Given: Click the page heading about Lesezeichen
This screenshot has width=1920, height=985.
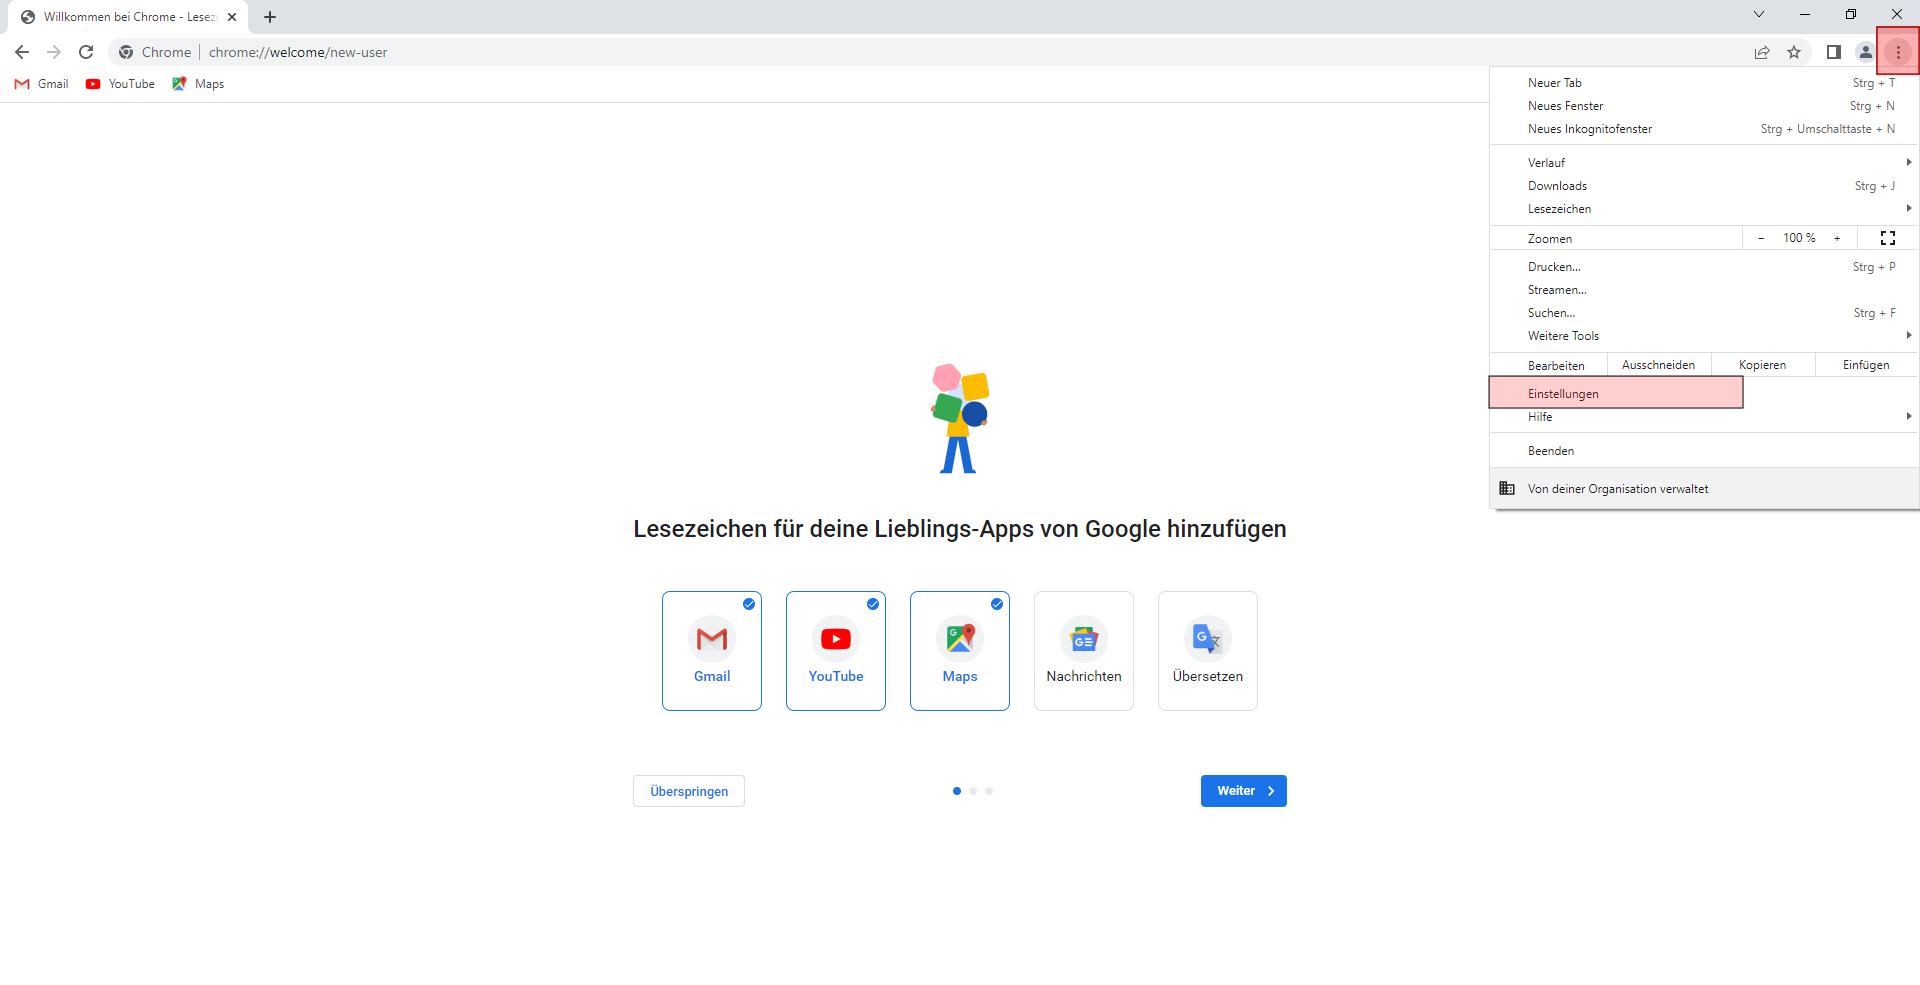Looking at the screenshot, I should (960, 529).
